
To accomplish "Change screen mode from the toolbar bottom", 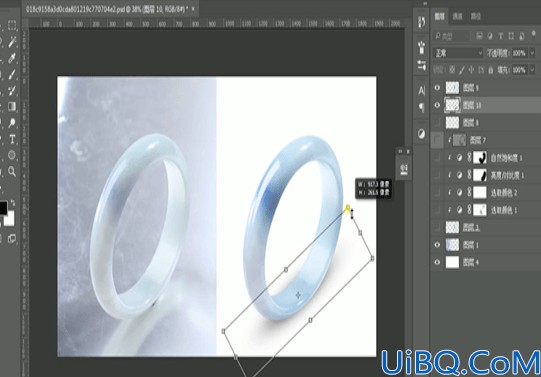I will coord(12,238).
